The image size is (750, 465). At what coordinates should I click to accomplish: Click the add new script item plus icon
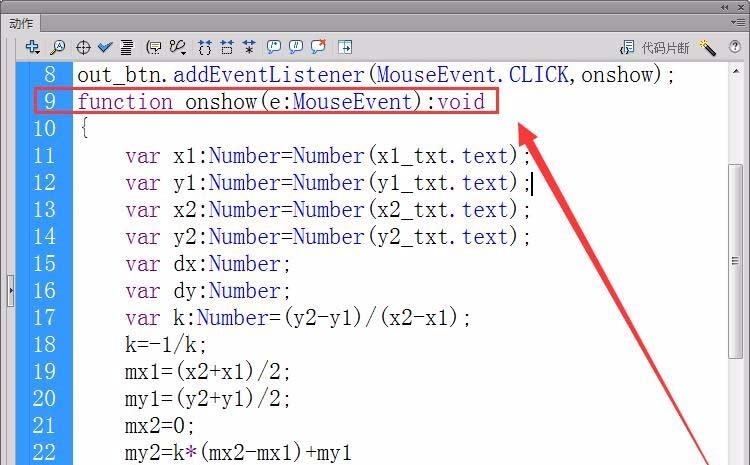33,47
